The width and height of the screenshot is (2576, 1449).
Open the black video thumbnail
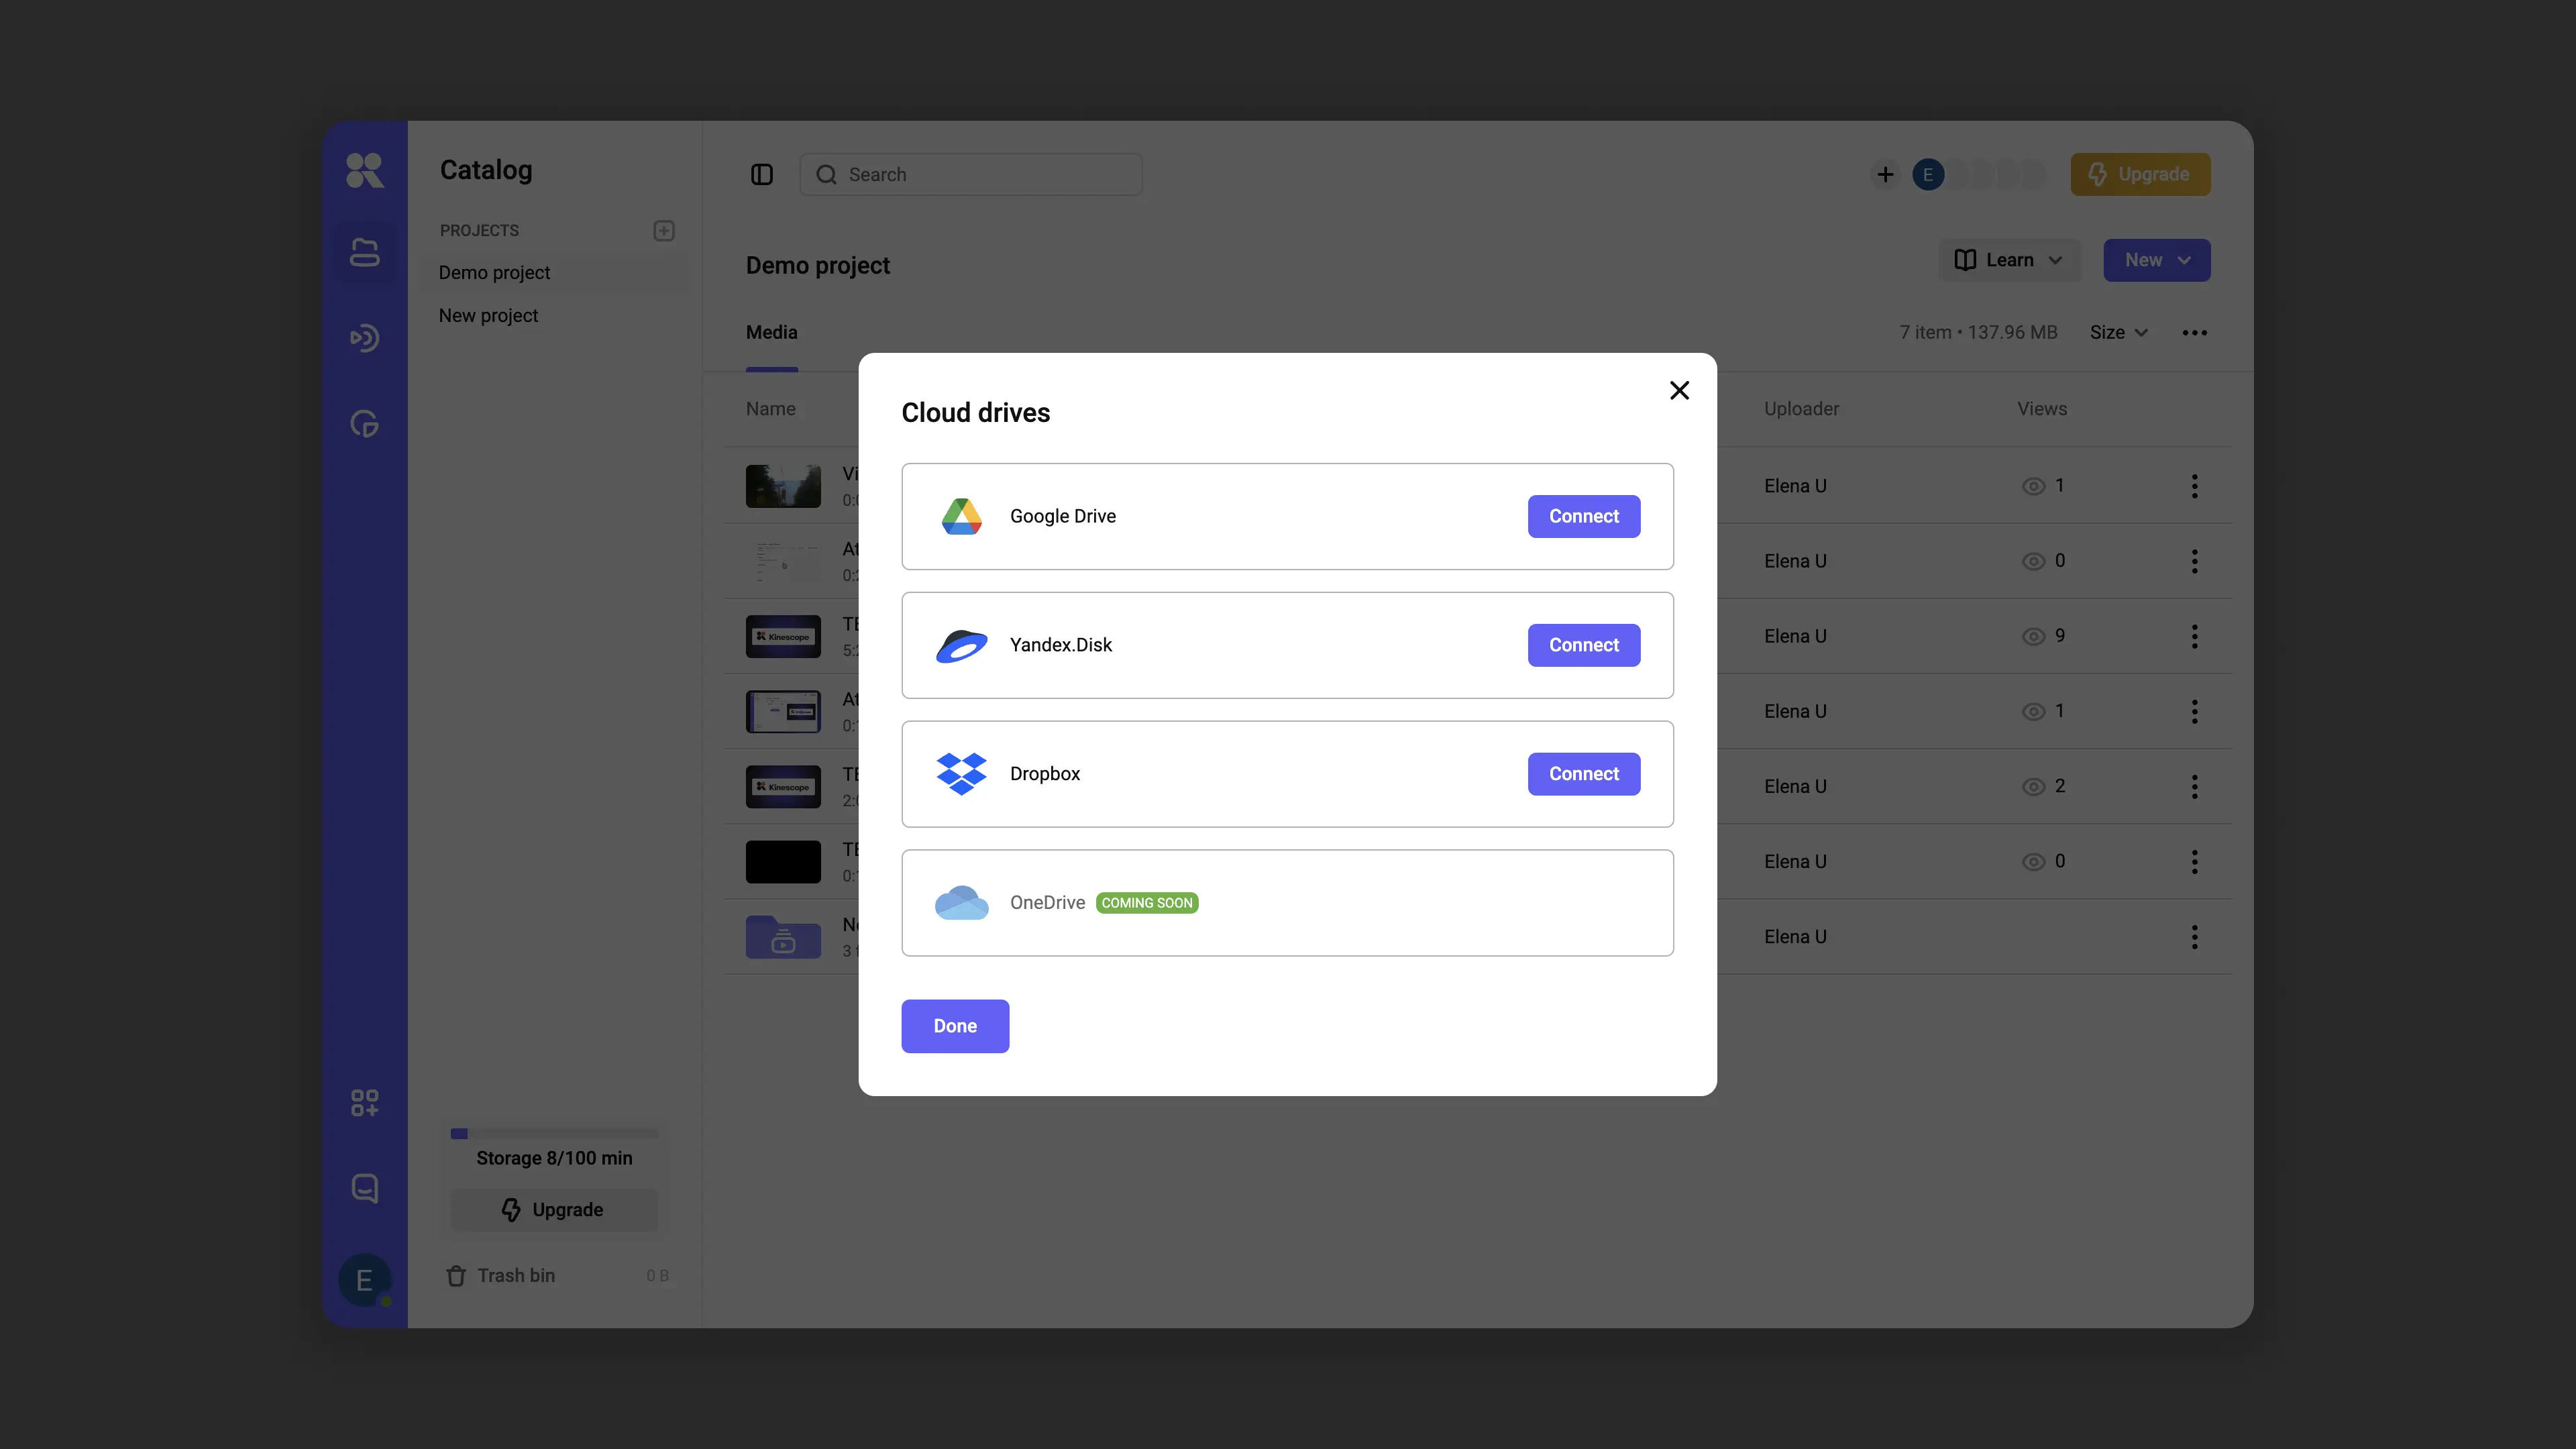pos(783,862)
